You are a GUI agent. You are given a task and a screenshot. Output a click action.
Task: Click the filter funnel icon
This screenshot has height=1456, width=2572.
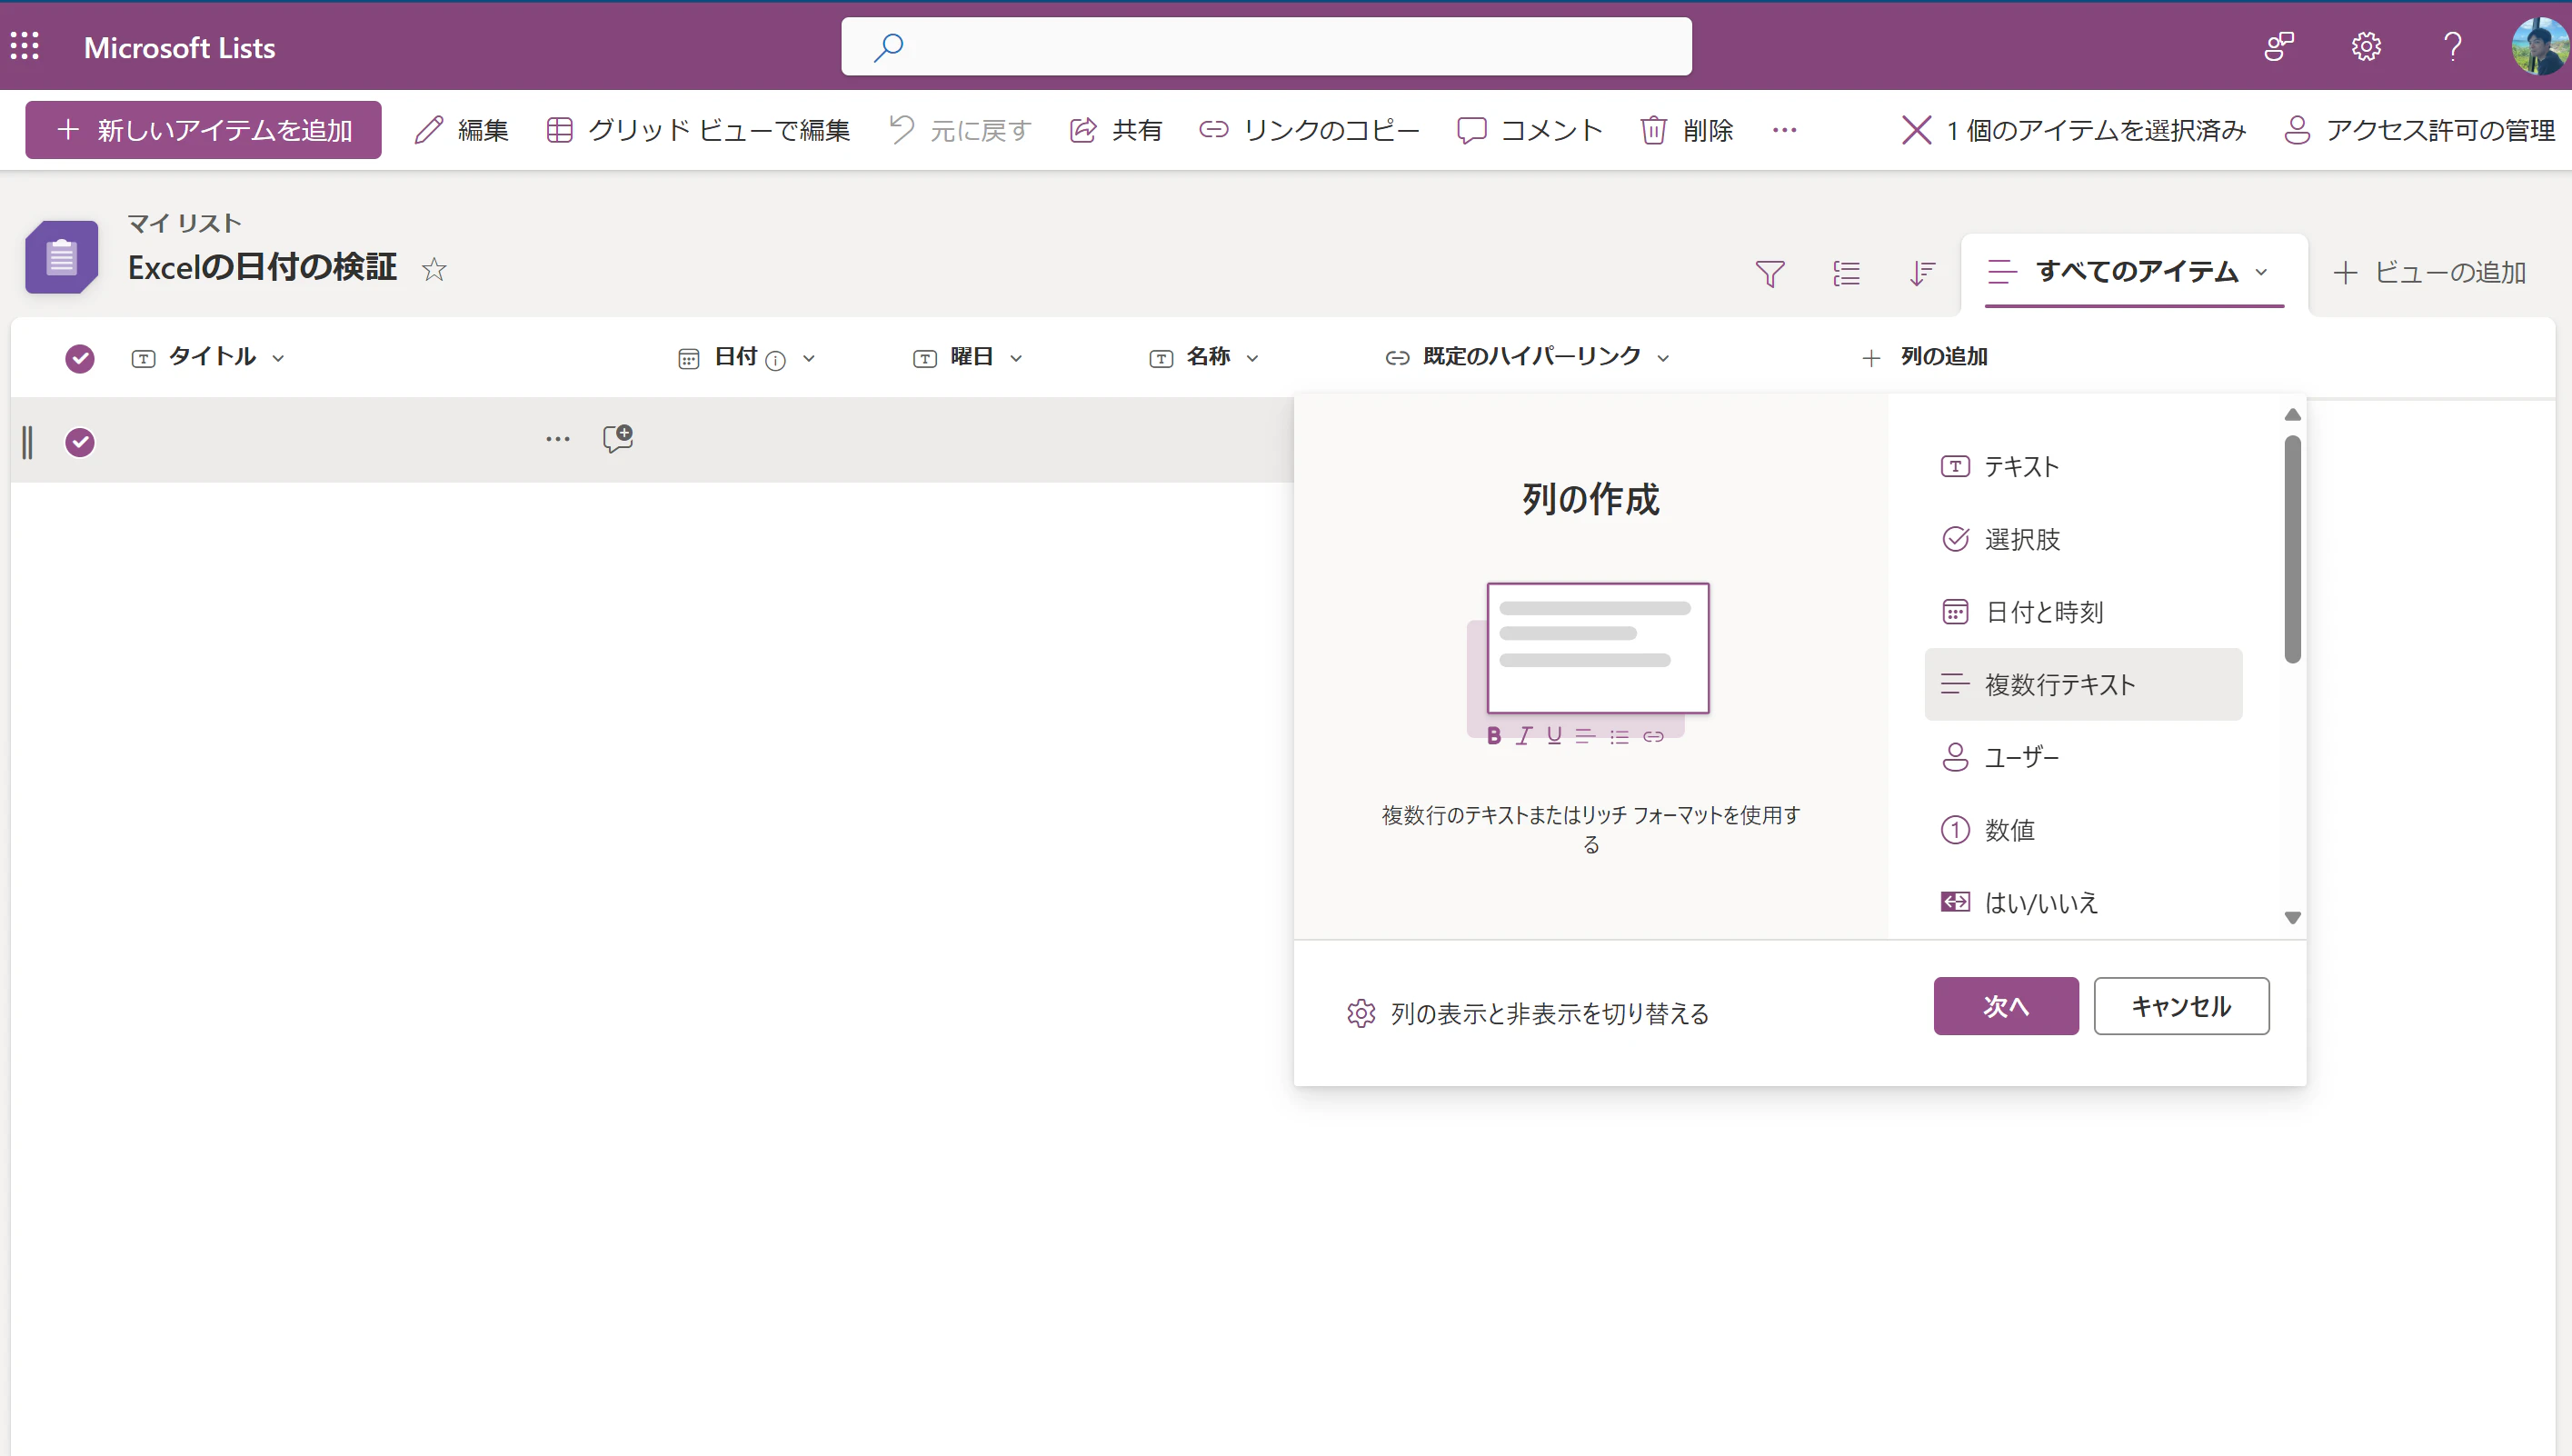tap(1769, 273)
